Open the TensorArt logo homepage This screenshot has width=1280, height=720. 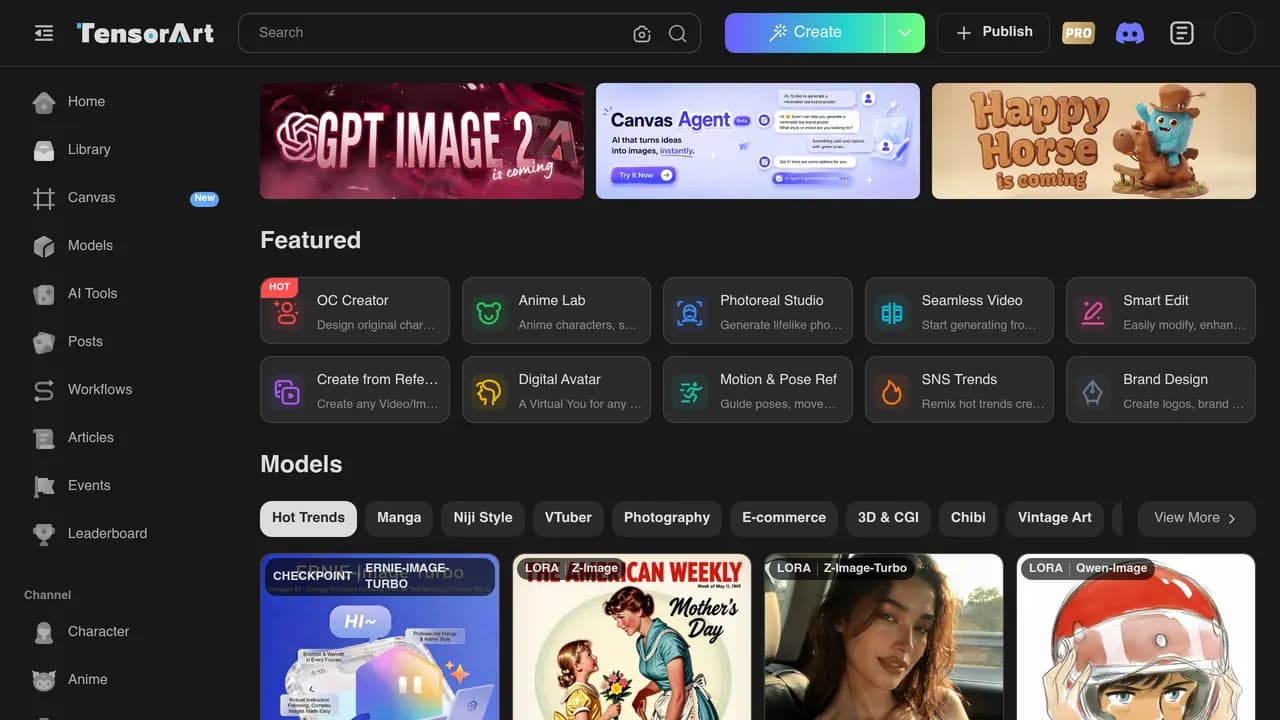click(x=145, y=33)
